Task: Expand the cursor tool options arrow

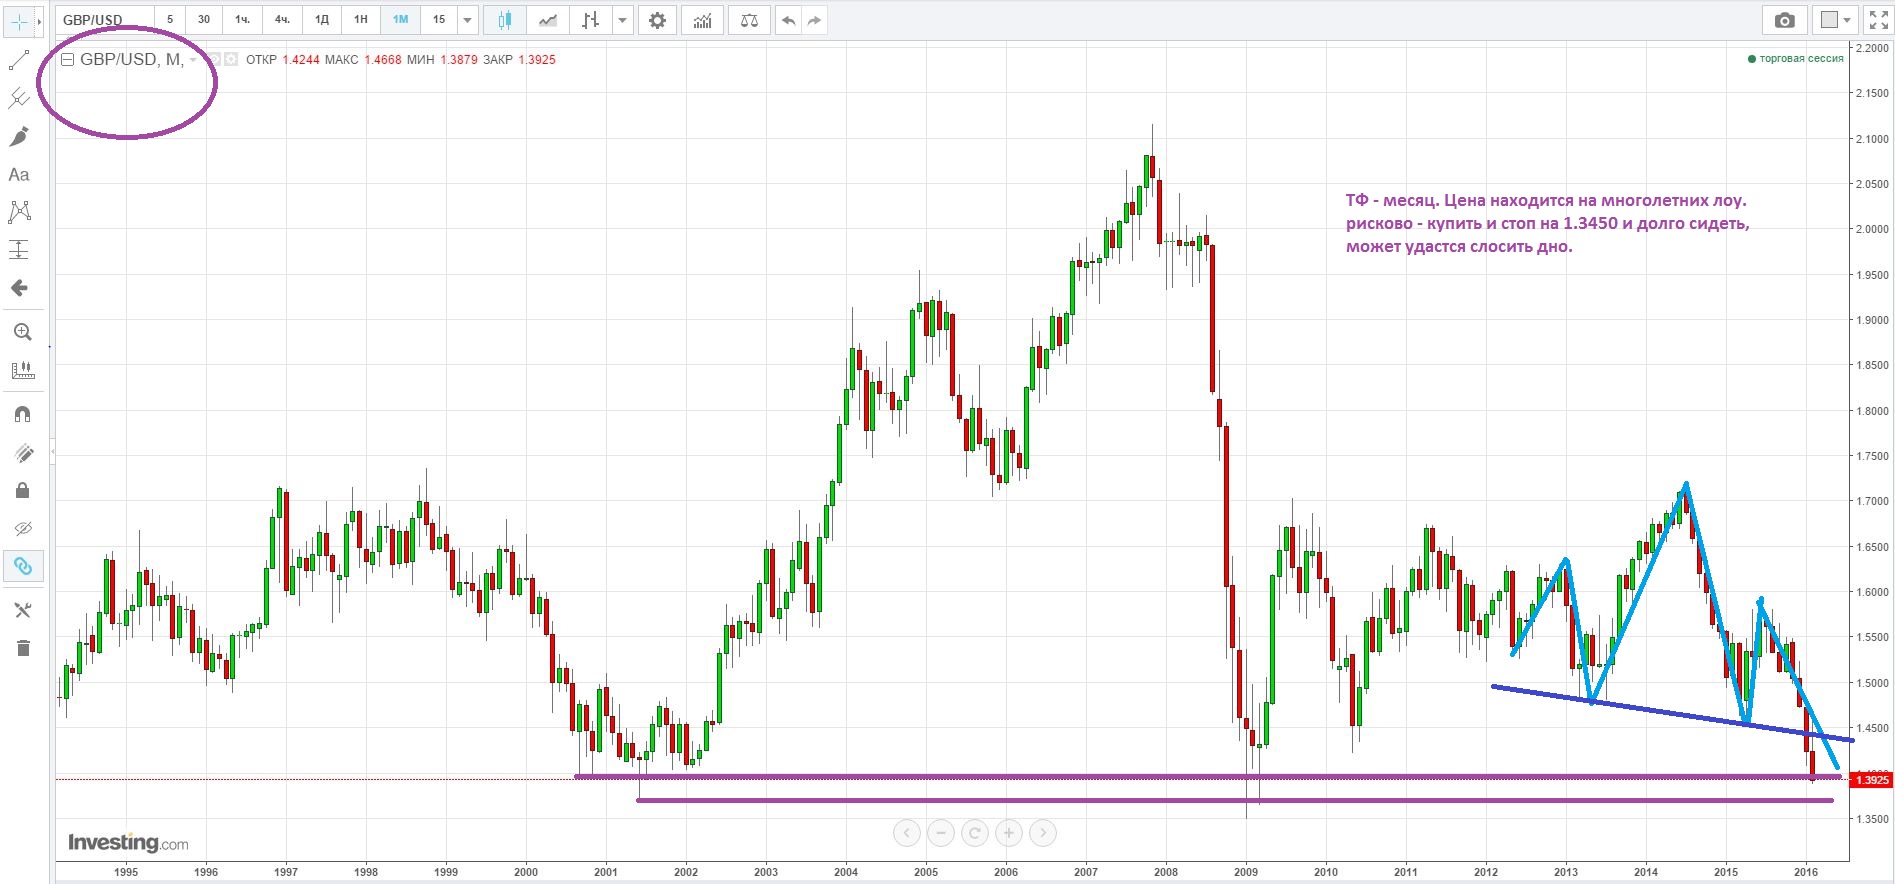Action: coord(39,21)
